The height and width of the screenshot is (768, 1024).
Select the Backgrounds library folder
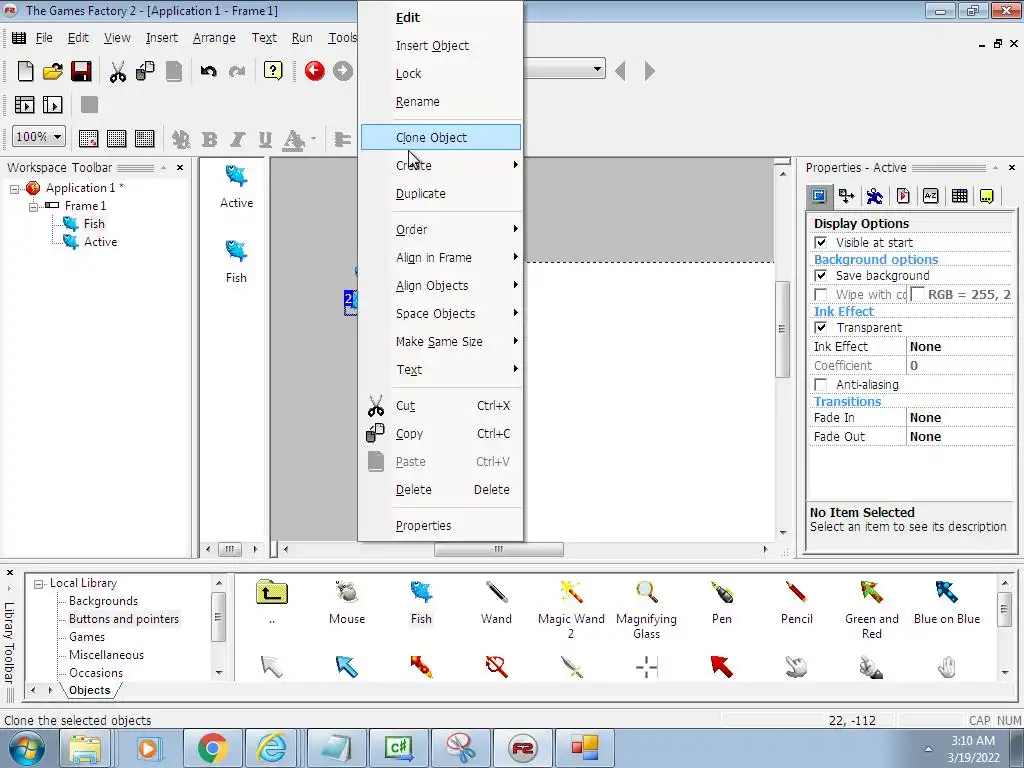pos(103,601)
